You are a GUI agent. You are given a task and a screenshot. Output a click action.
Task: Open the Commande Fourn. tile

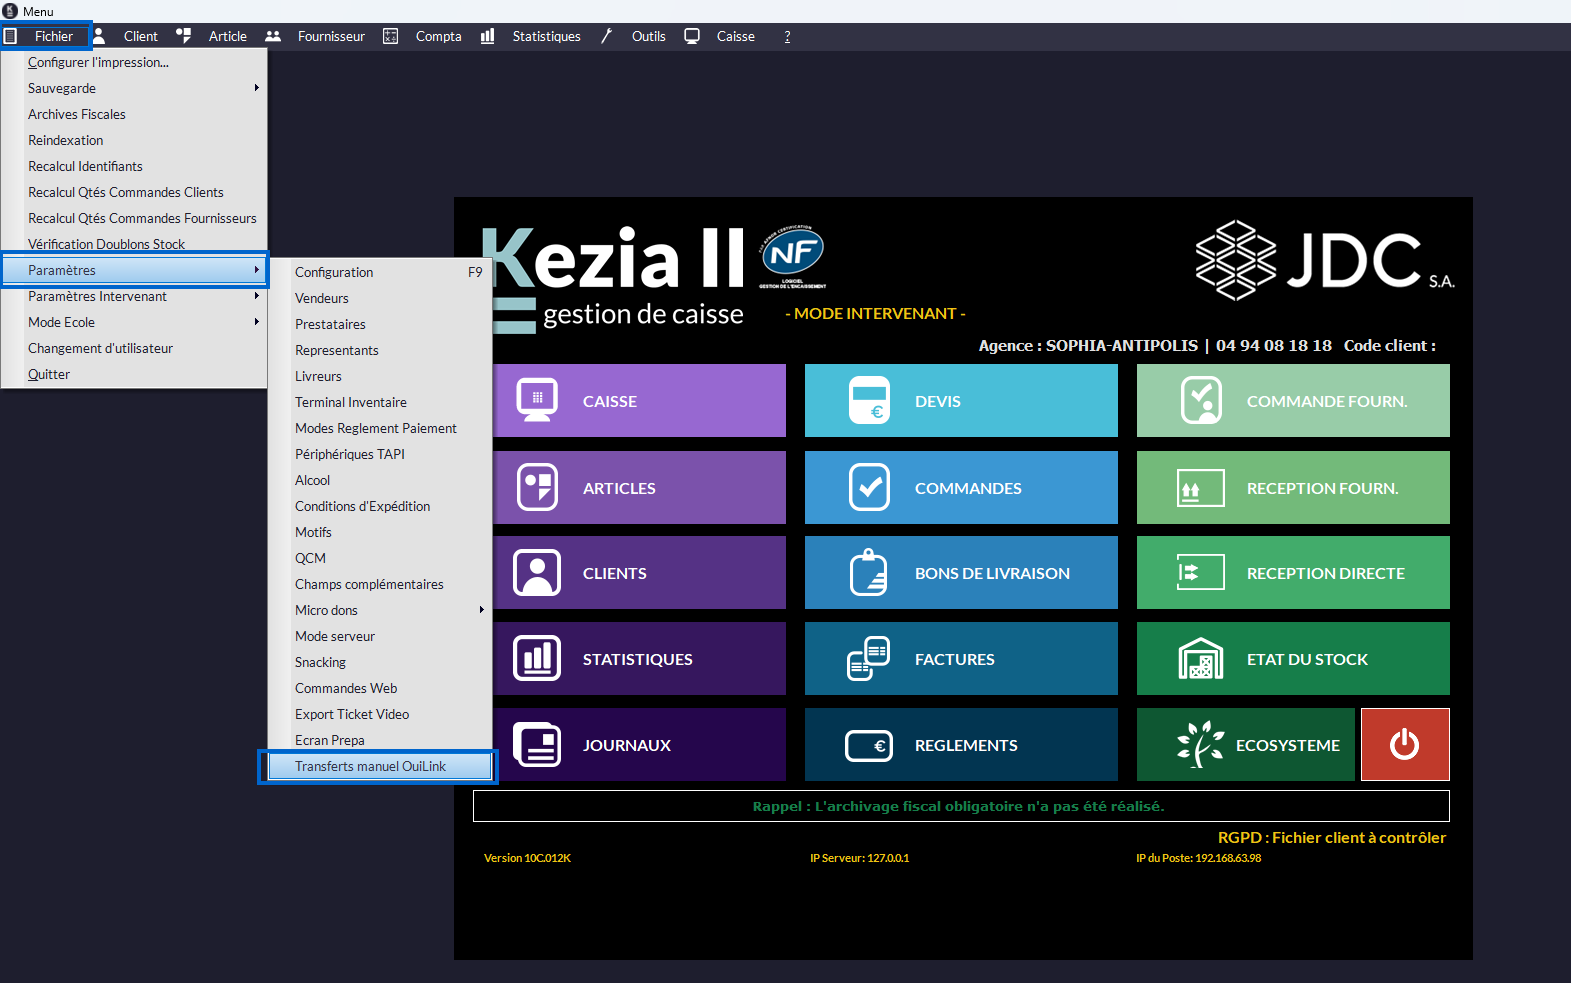coord(1292,401)
